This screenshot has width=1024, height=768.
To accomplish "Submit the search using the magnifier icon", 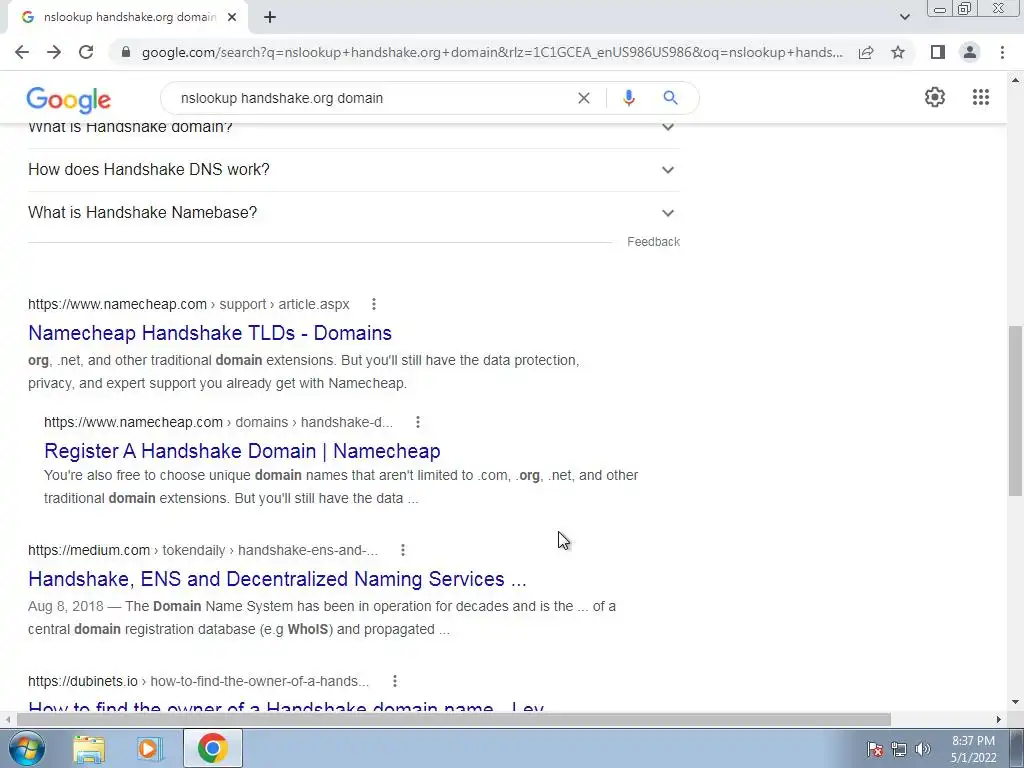I will (670, 98).
